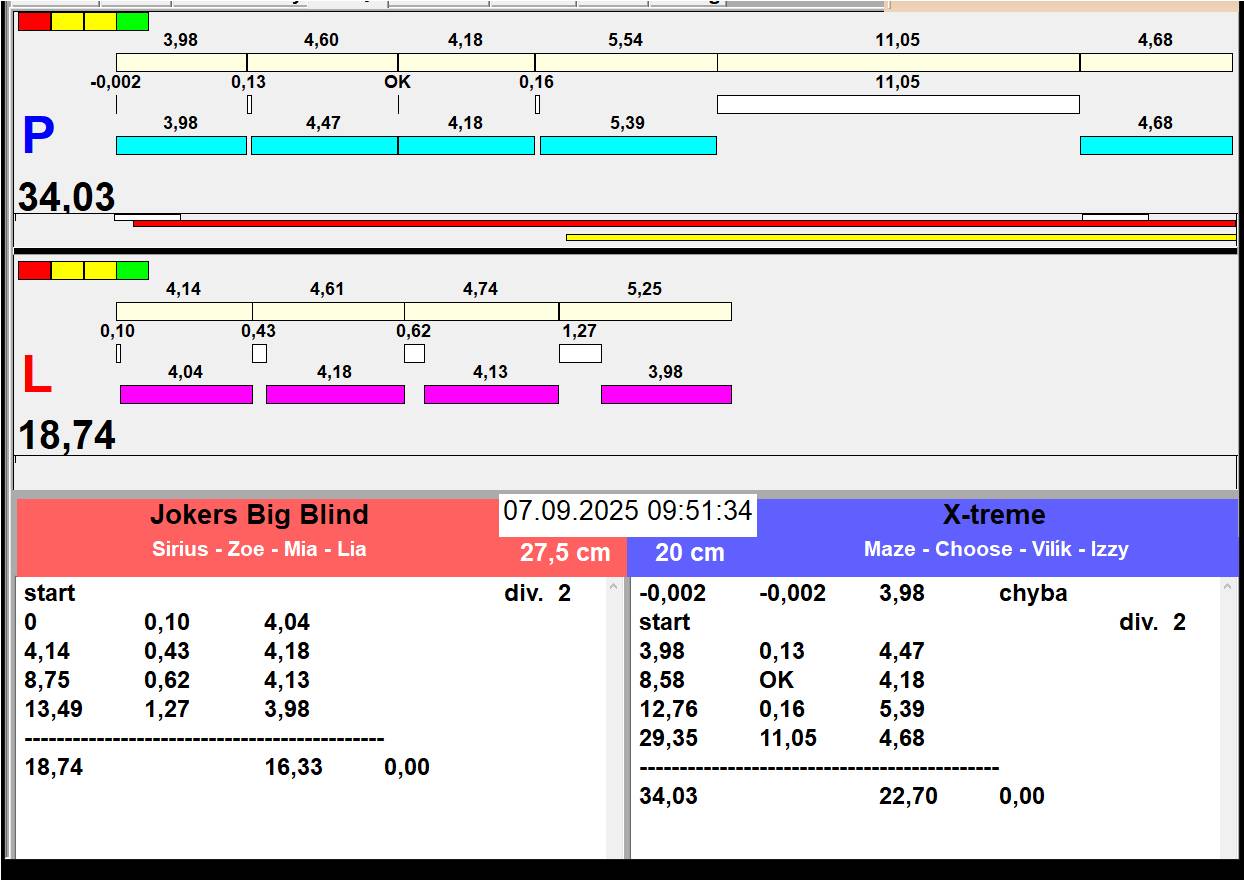
Task: Click the beige segment labeled 4,60
Action: pyautogui.click(x=322, y=62)
